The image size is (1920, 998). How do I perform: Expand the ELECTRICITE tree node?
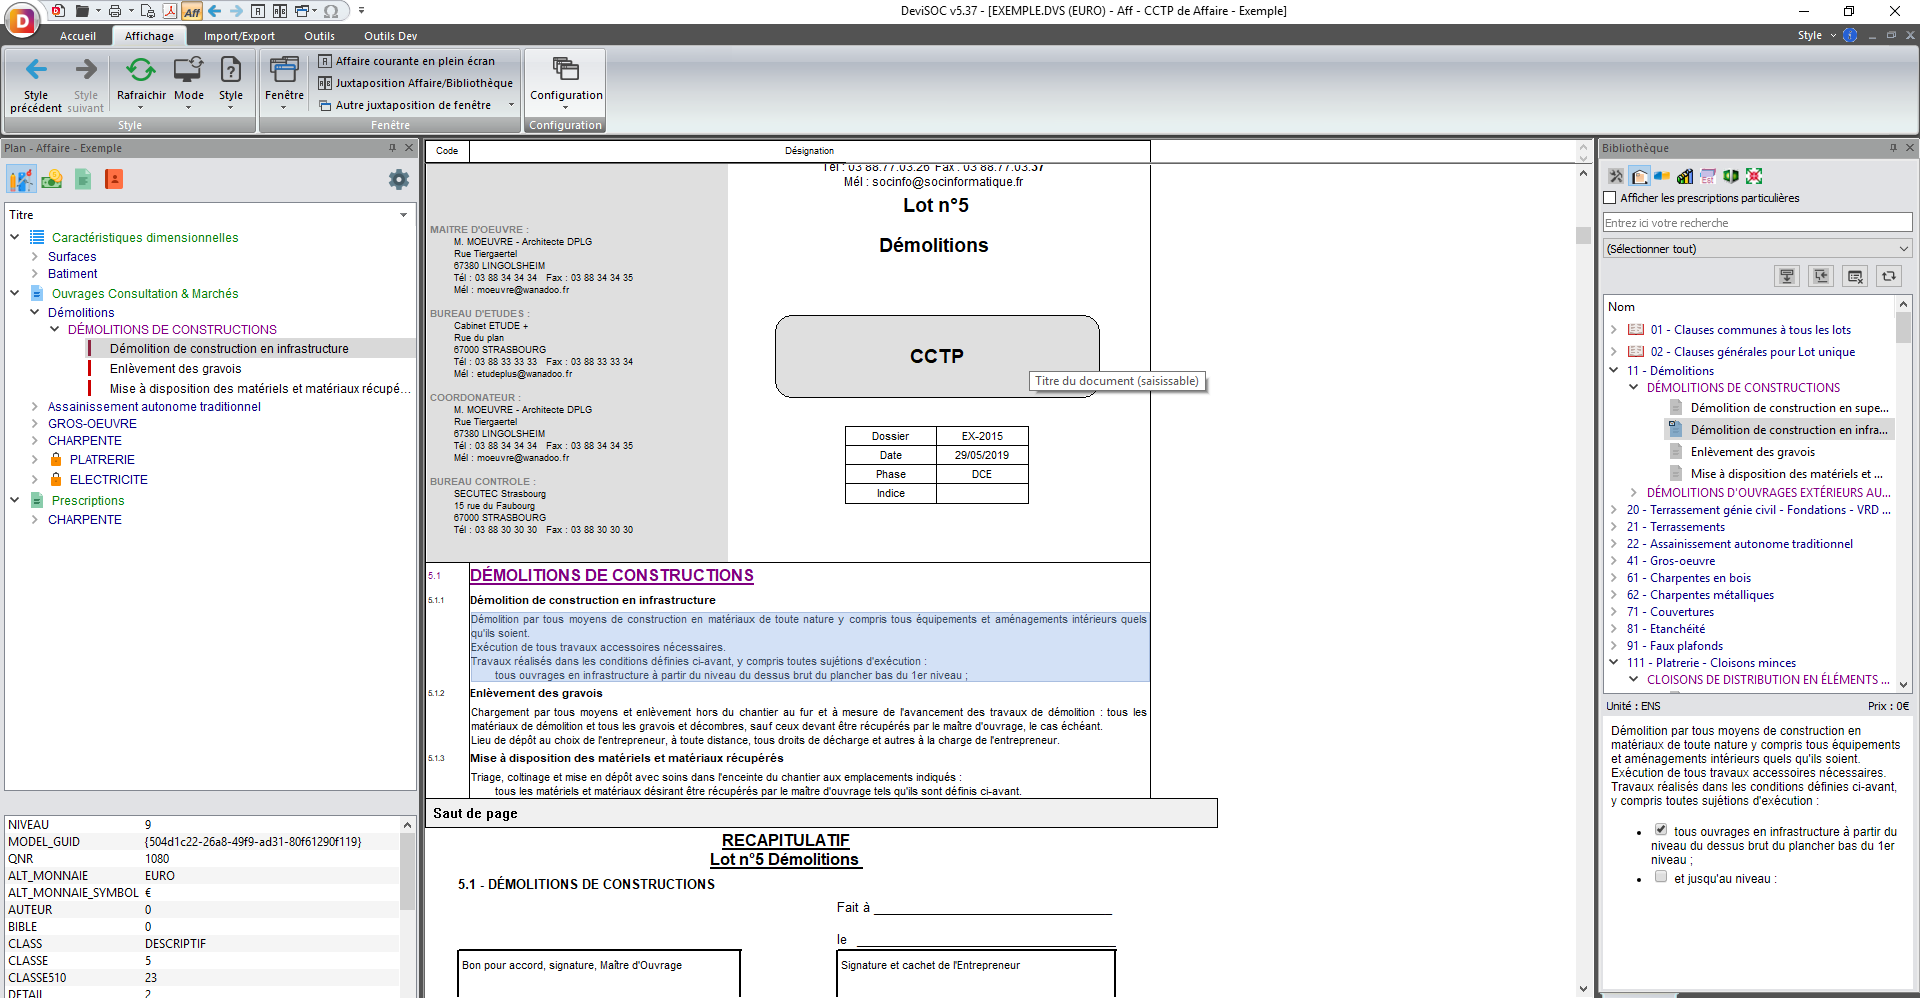[x=35, y=479]
